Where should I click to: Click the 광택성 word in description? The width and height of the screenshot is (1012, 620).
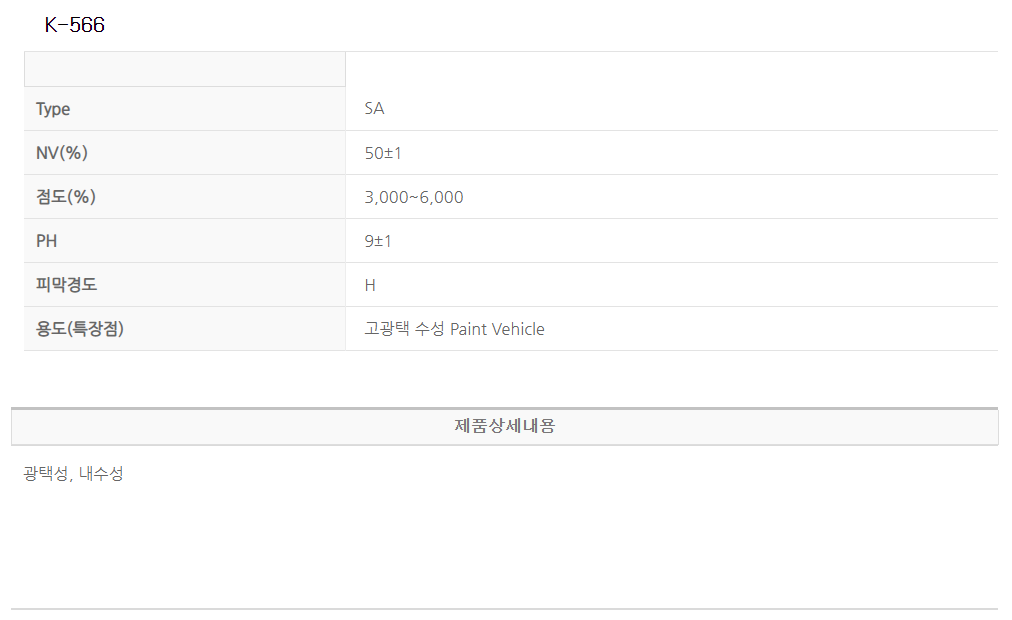pyautogui.click(x=45, y=474)
